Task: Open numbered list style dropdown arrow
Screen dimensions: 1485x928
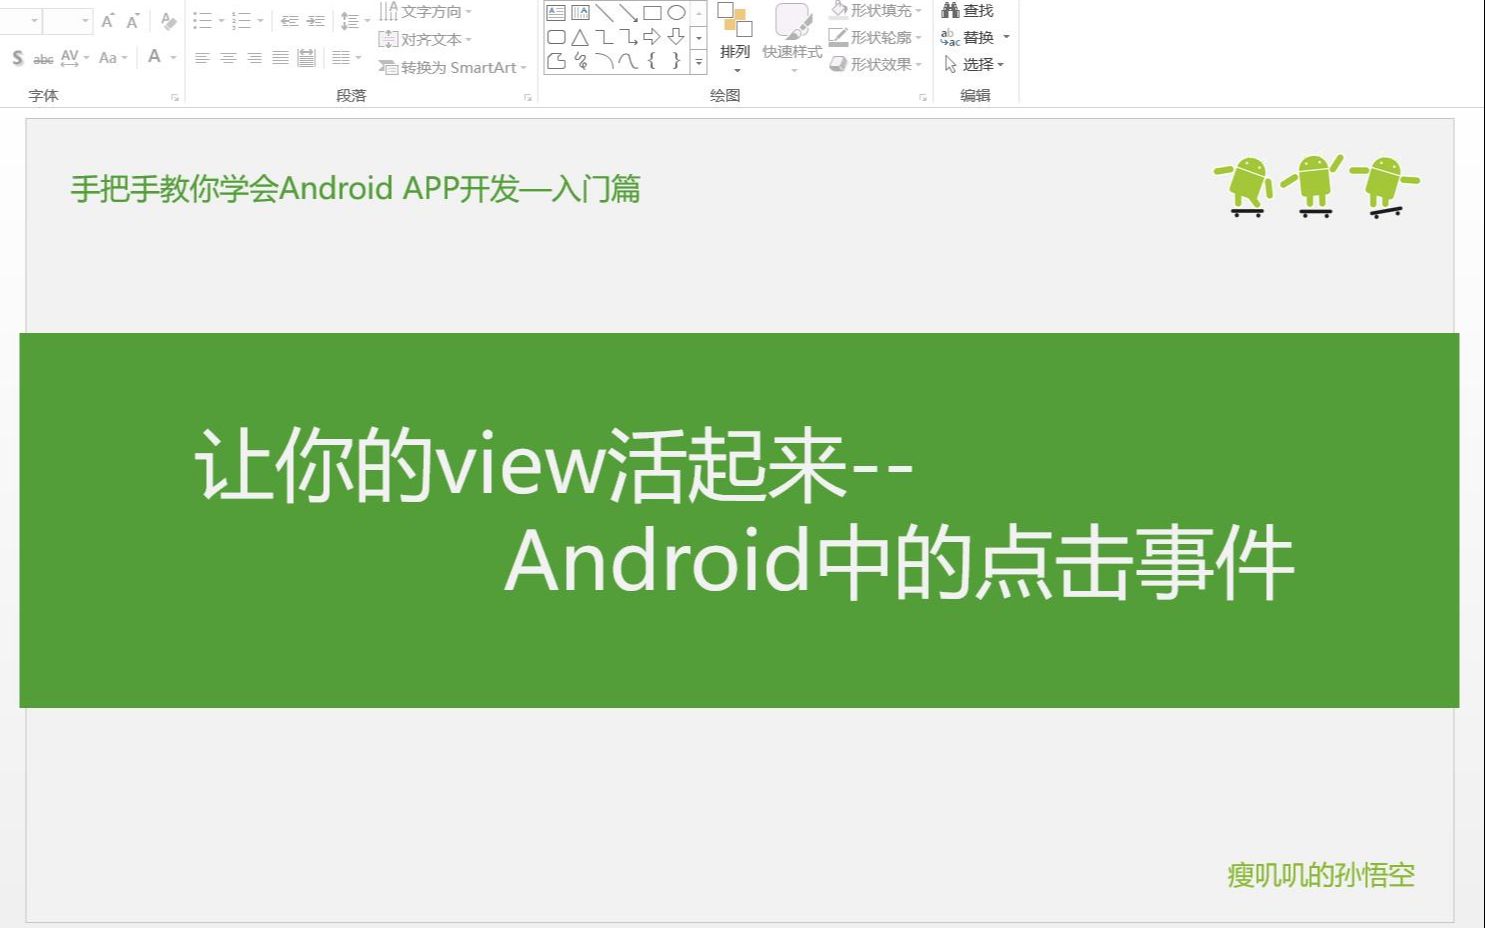Action: pos(260,21)
